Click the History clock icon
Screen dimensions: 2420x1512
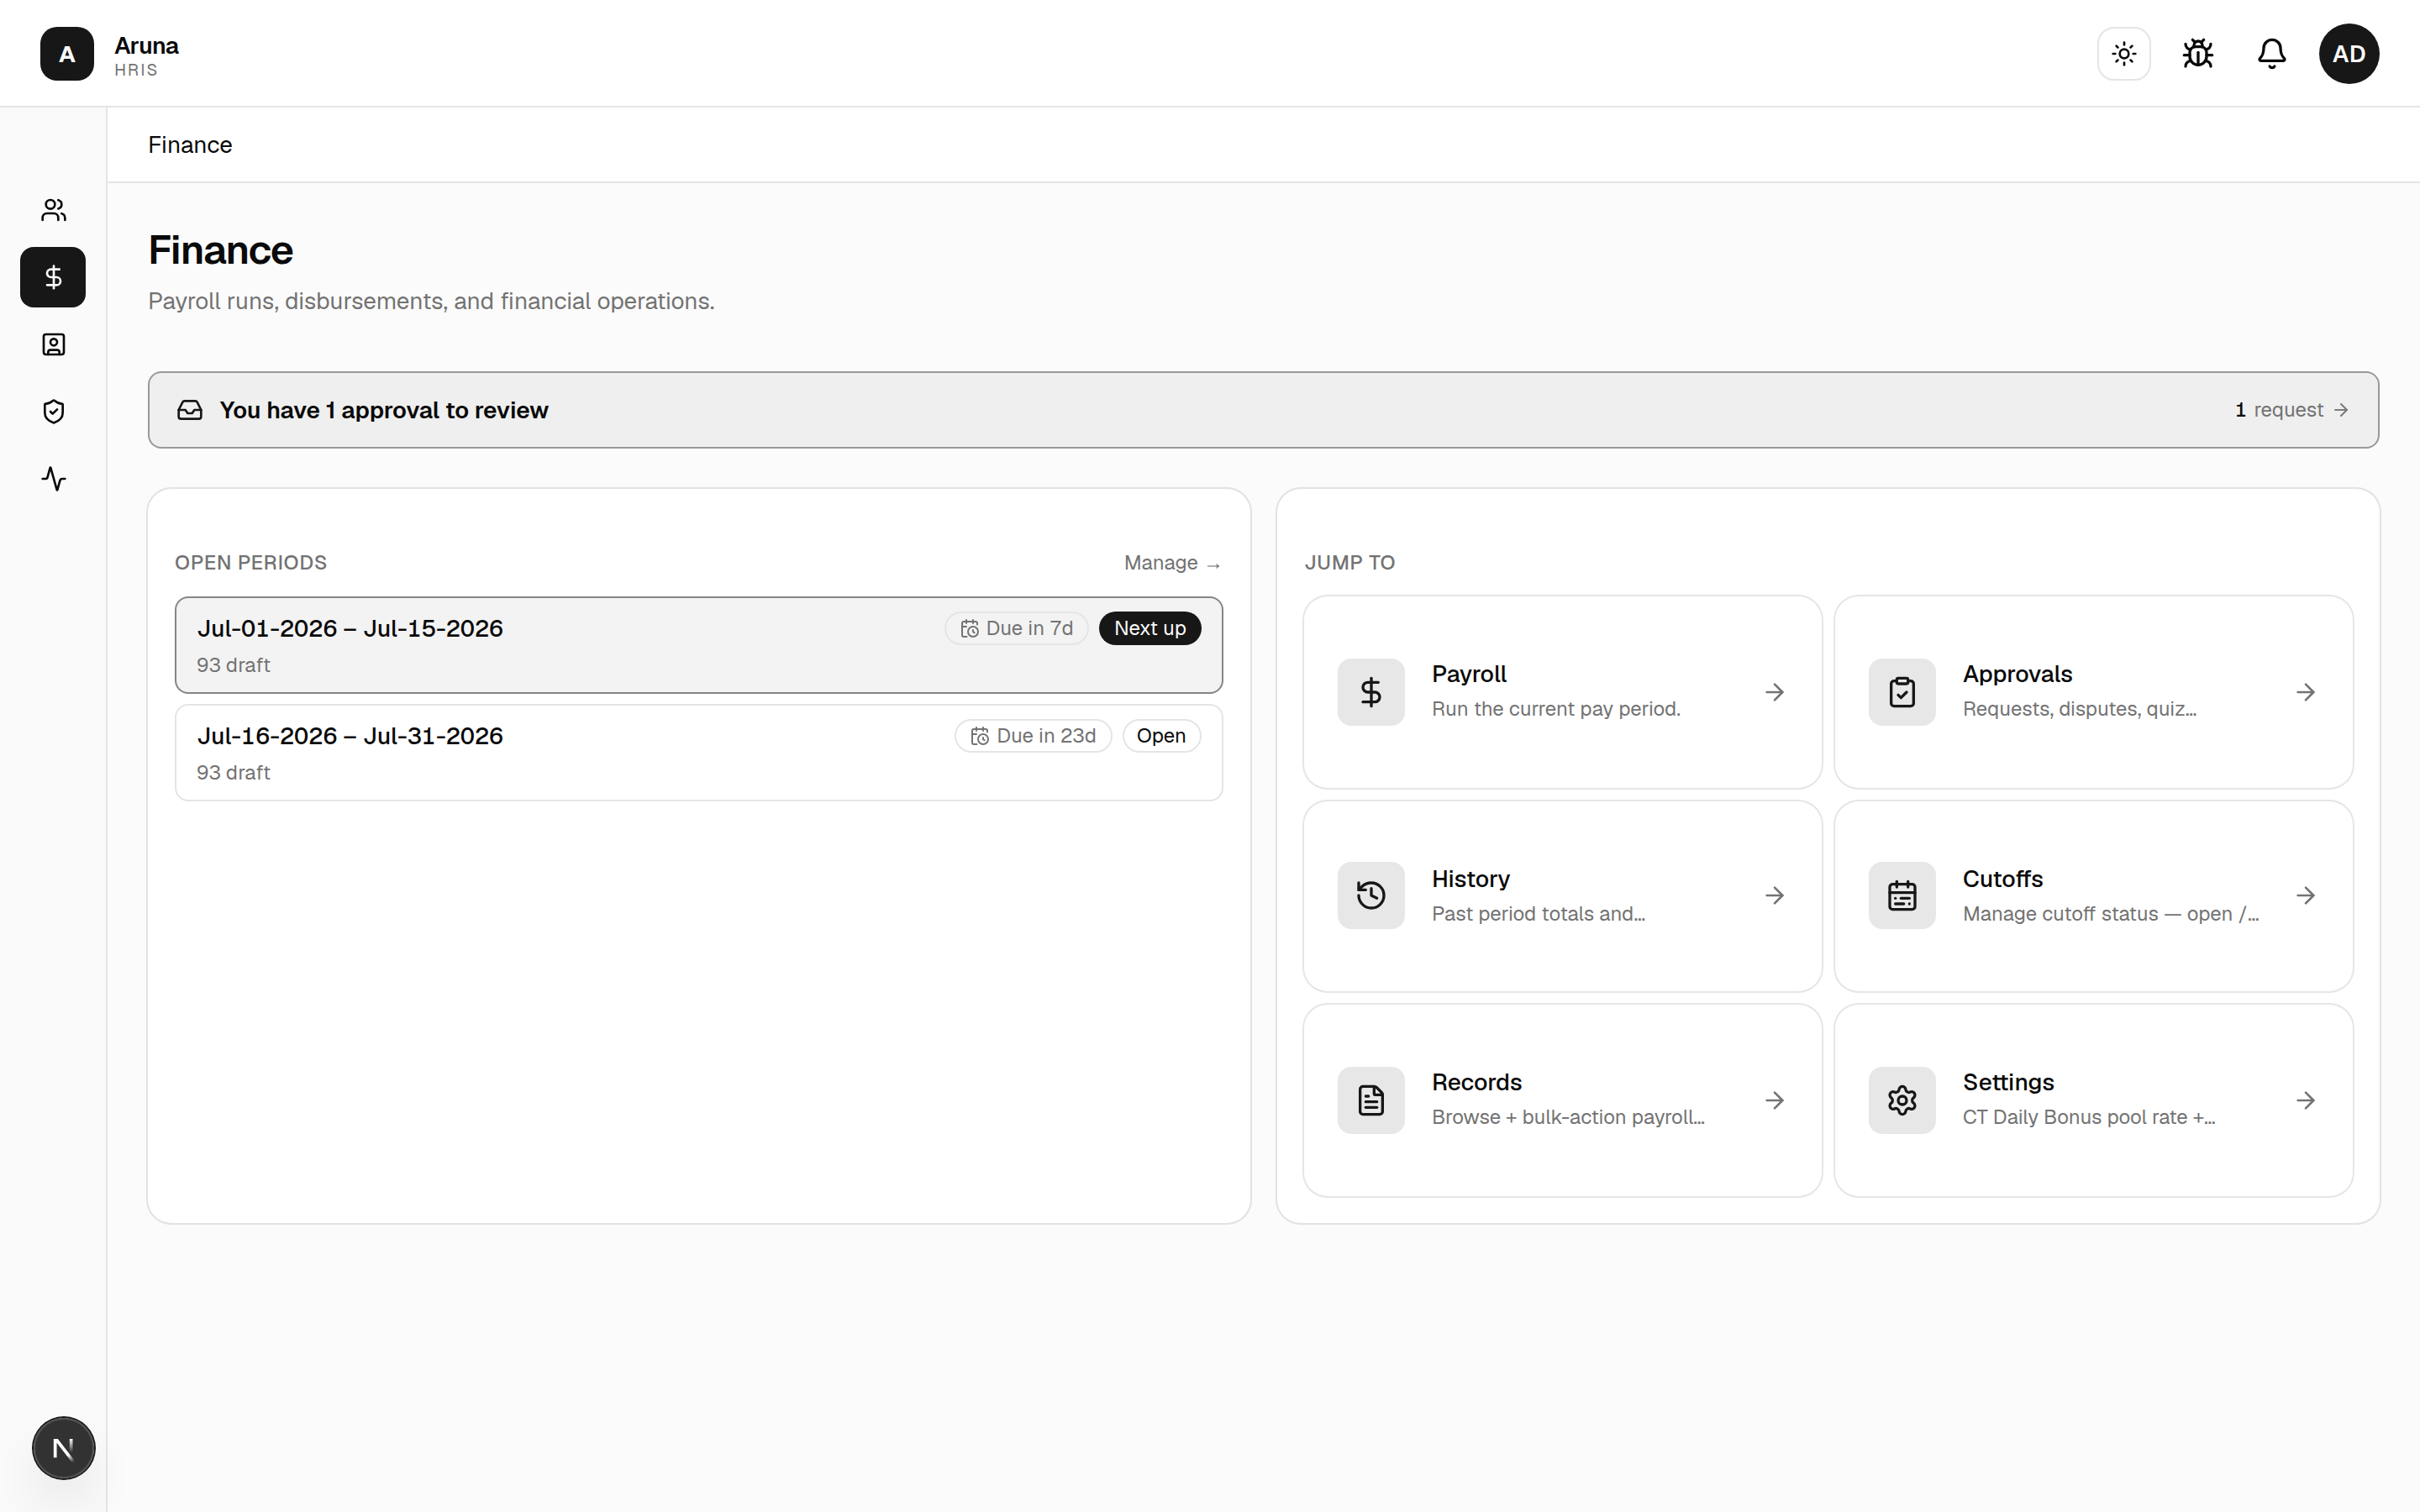coord(1371,895)
